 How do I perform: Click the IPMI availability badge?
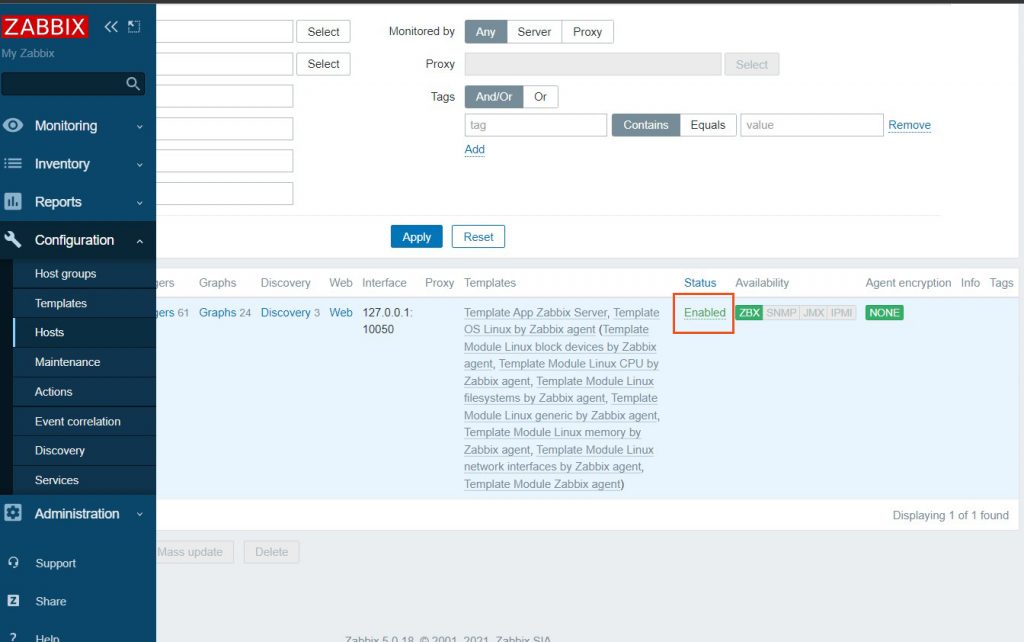coord(841,313)
